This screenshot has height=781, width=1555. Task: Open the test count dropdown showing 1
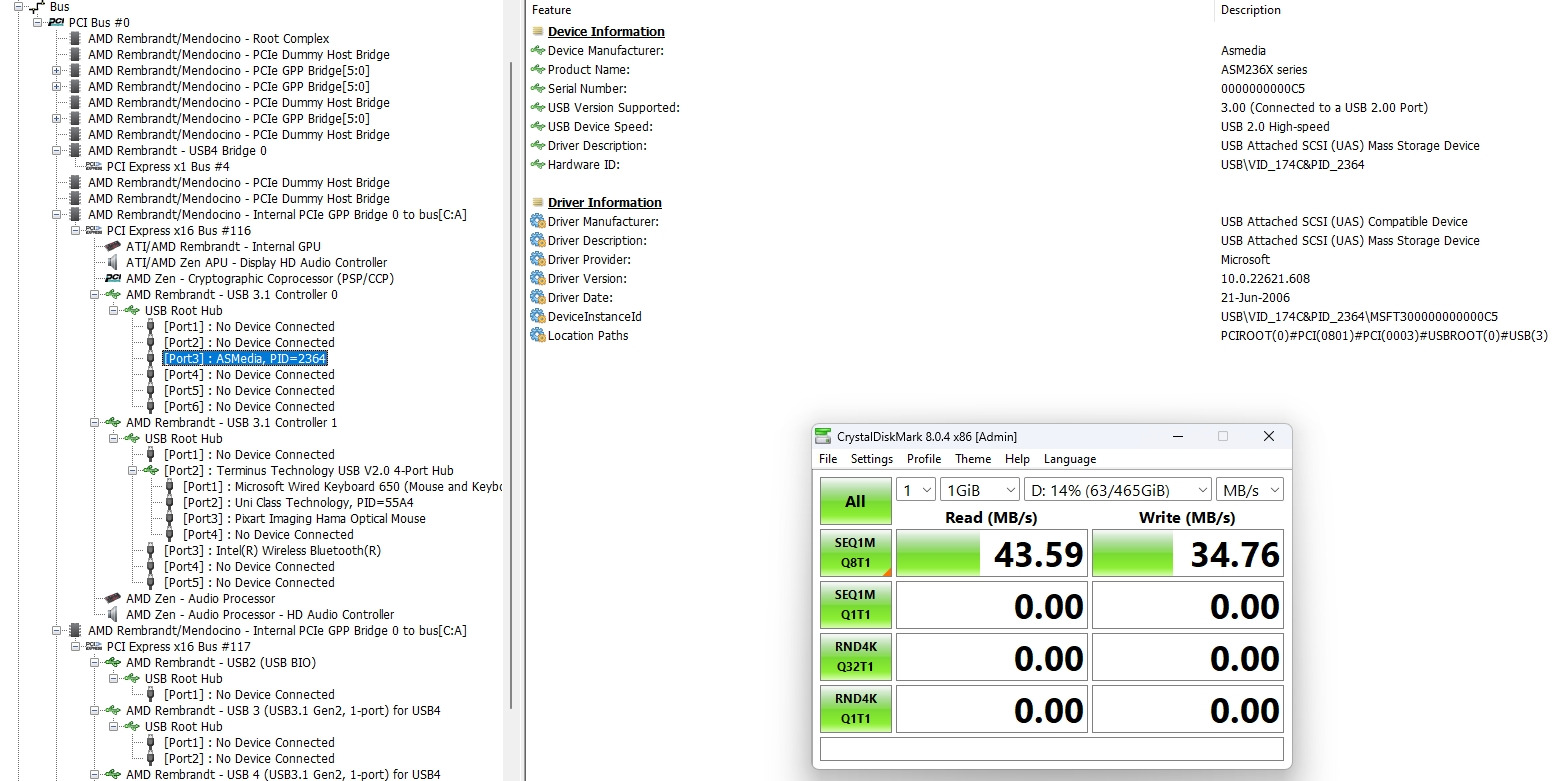[916, 490]
